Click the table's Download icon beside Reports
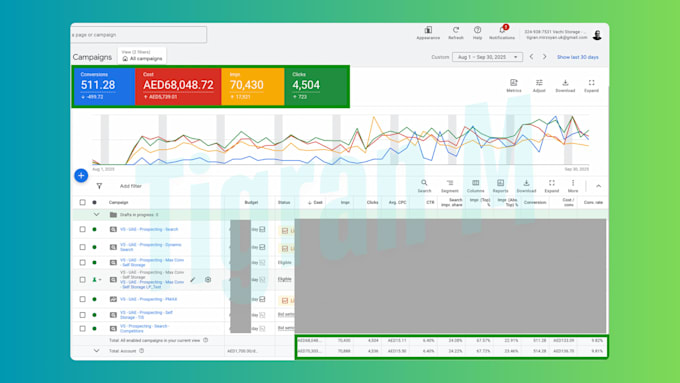680x383 pixels. (526, 183)
